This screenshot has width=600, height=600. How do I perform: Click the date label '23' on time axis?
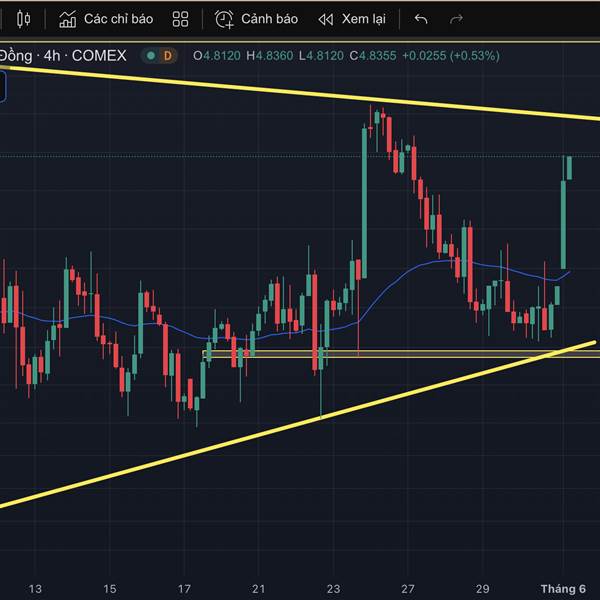click(x=333, y=589)
